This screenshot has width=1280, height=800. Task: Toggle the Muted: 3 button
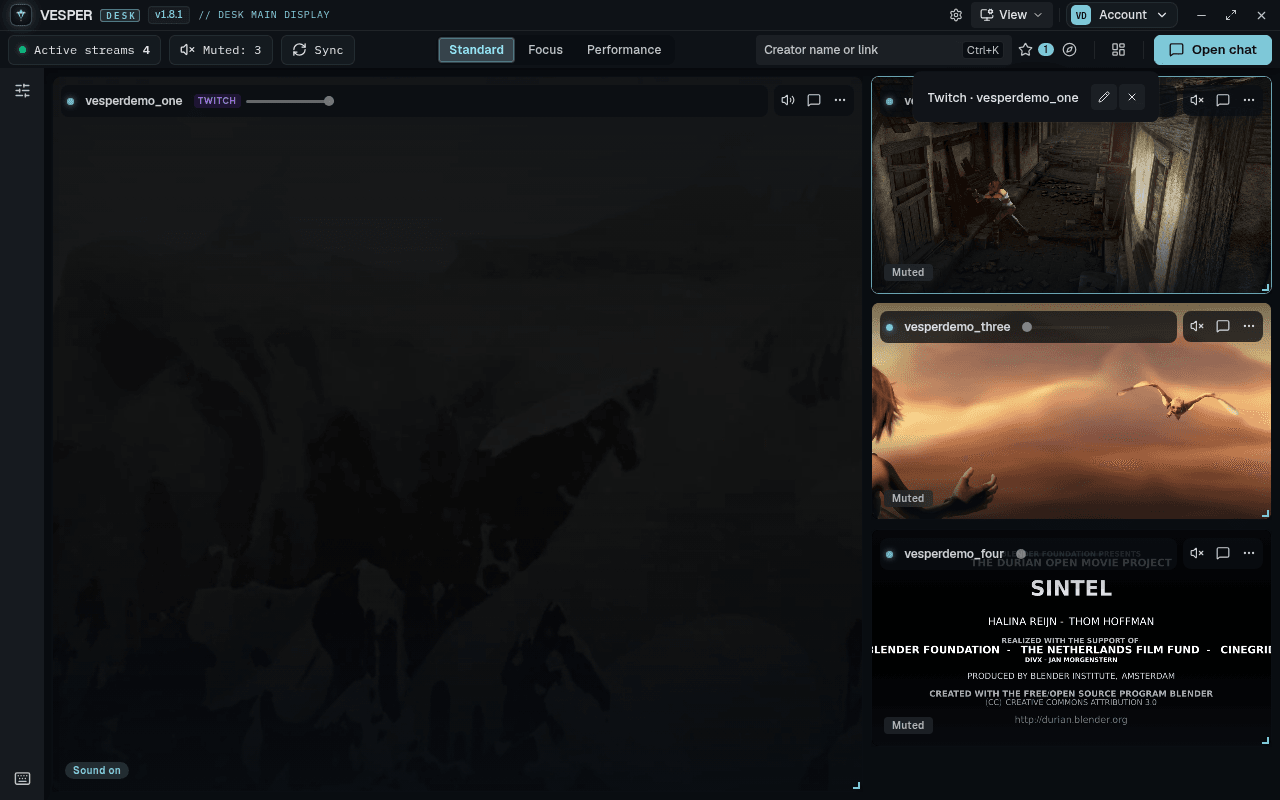click(221, 50)
